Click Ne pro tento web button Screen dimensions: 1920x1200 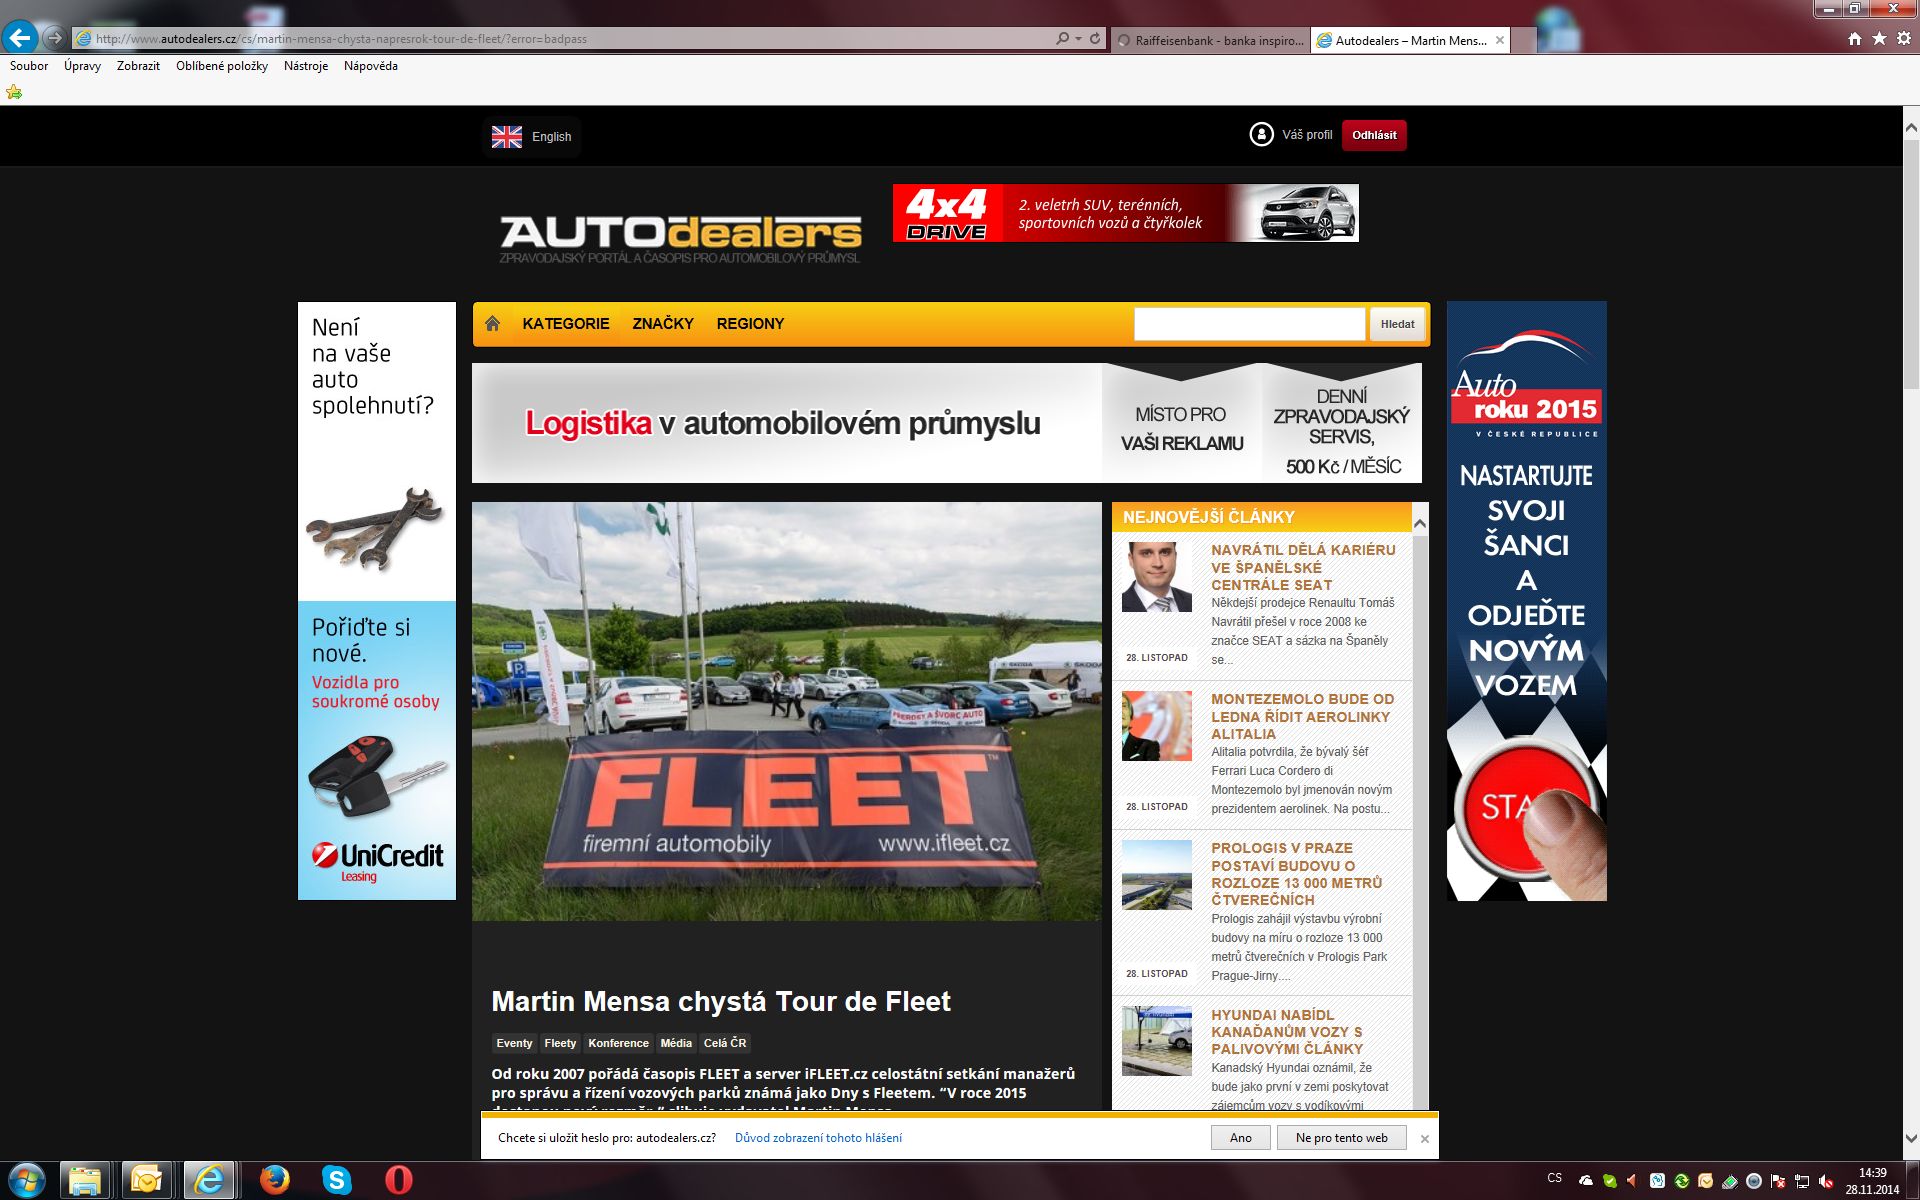click(x=1341, y=1138)
